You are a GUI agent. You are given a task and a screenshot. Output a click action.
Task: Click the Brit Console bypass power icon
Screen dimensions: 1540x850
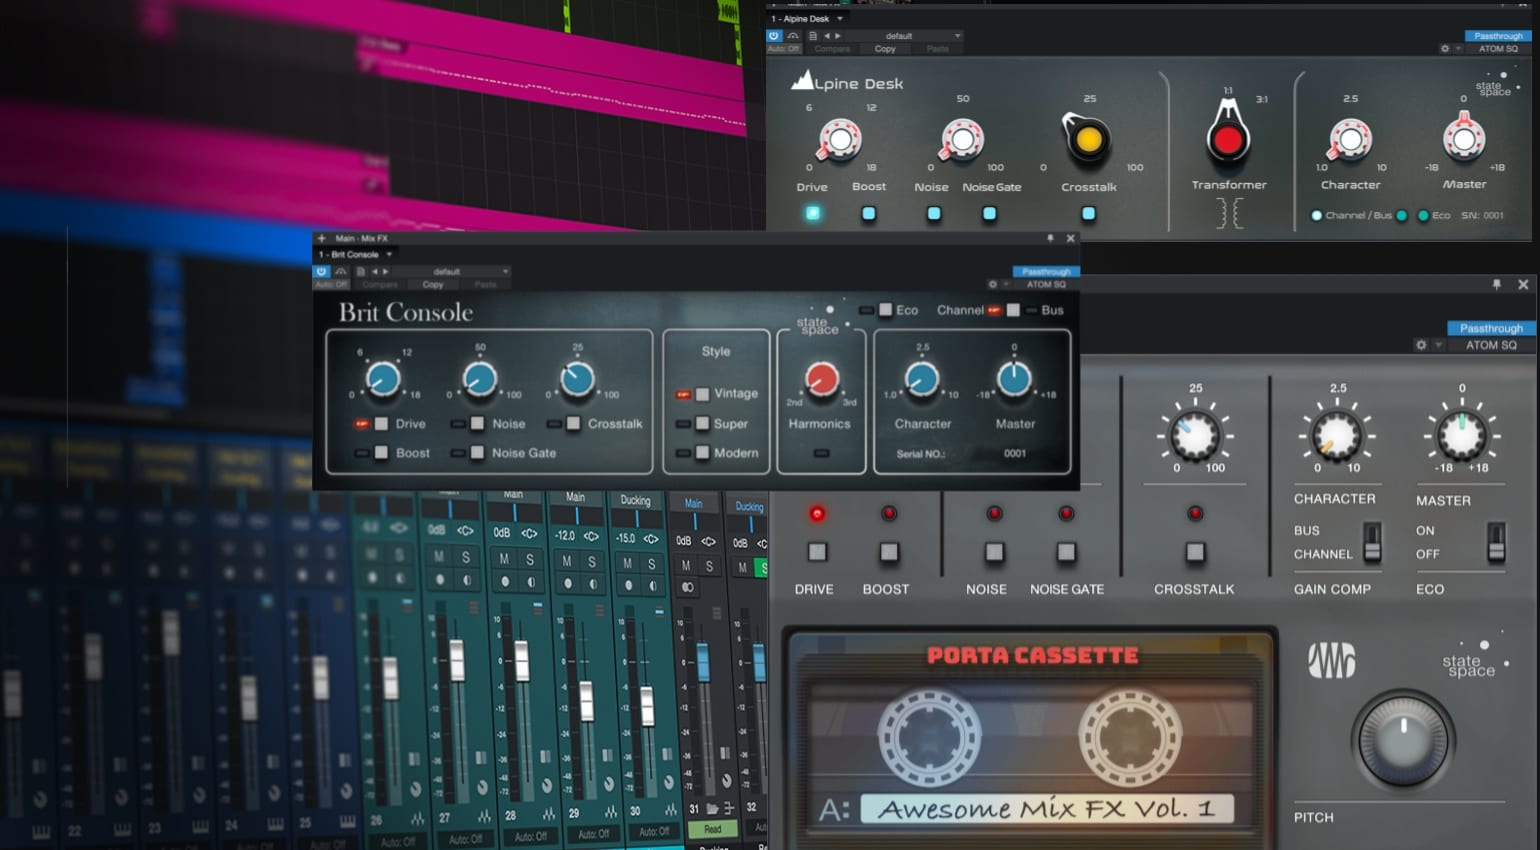pos(323,271)
